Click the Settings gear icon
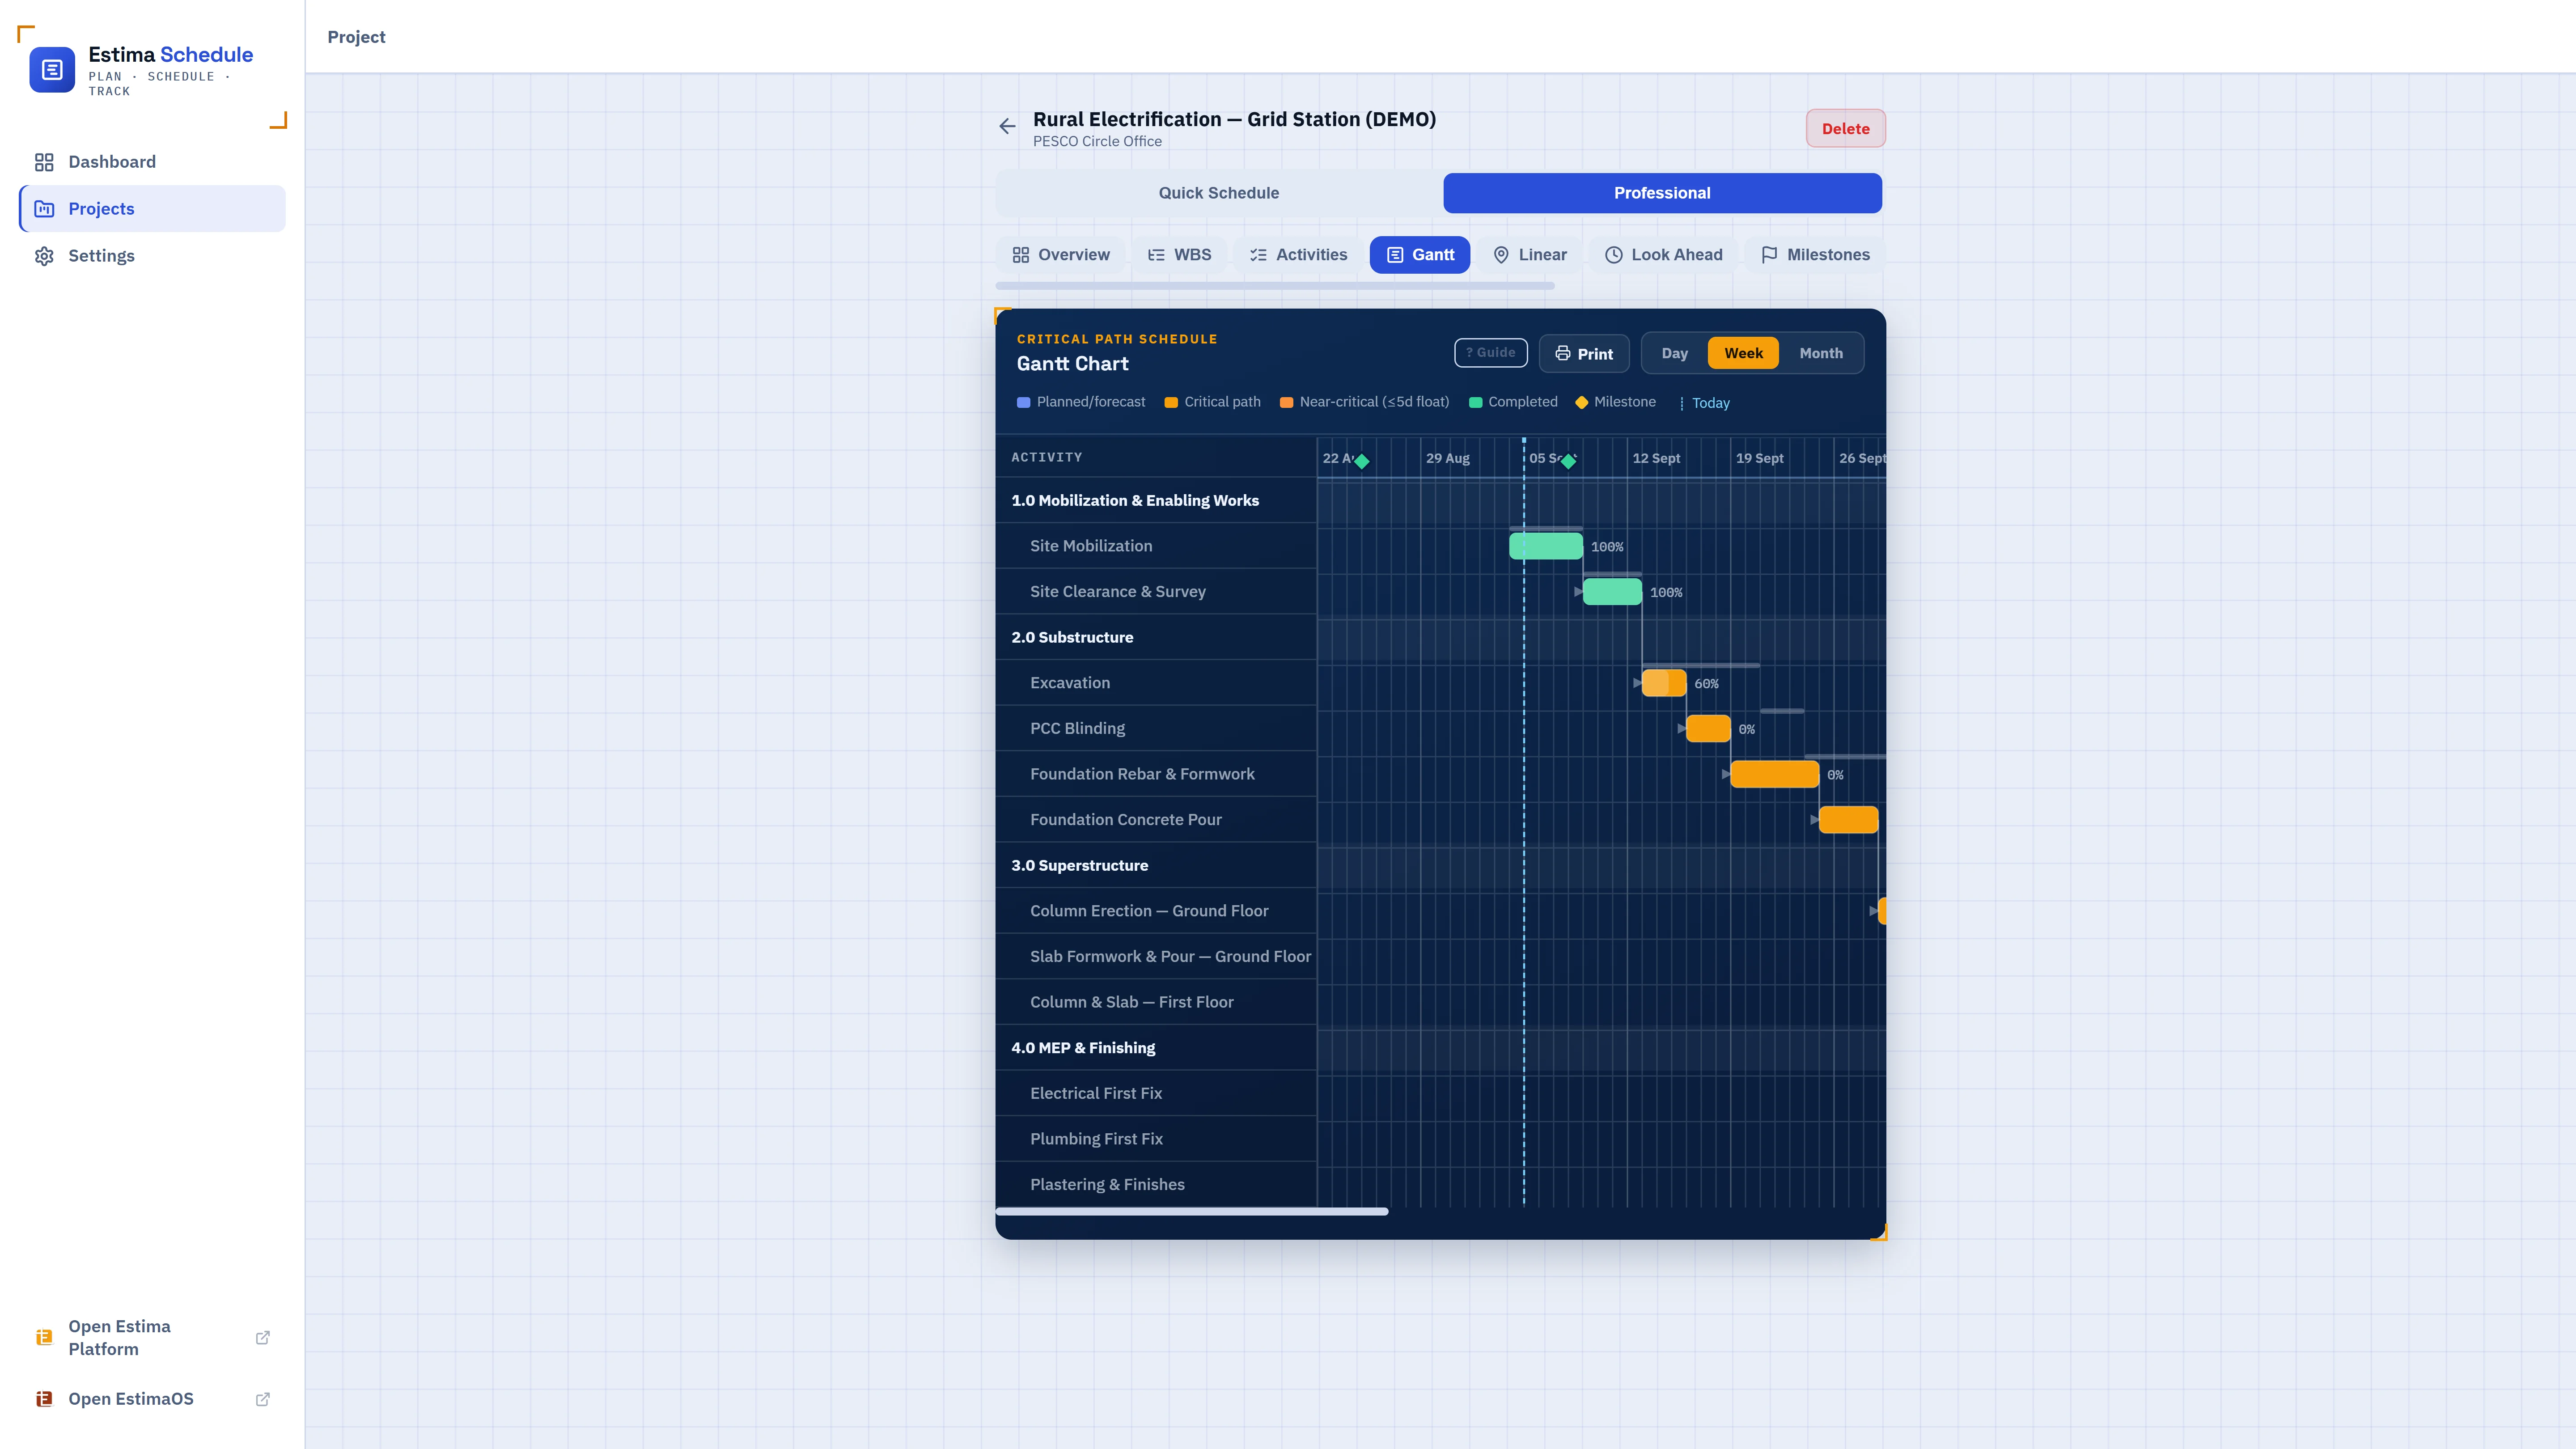Screen dimensions: 2576x1449 pyautogui.click(x=44, y=256)
